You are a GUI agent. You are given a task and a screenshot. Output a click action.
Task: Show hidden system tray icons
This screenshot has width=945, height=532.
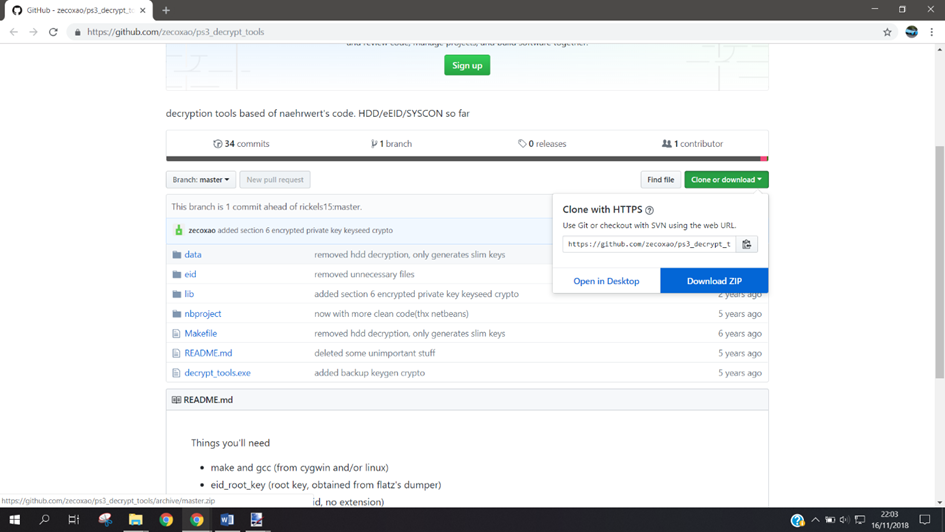(815, 520)
